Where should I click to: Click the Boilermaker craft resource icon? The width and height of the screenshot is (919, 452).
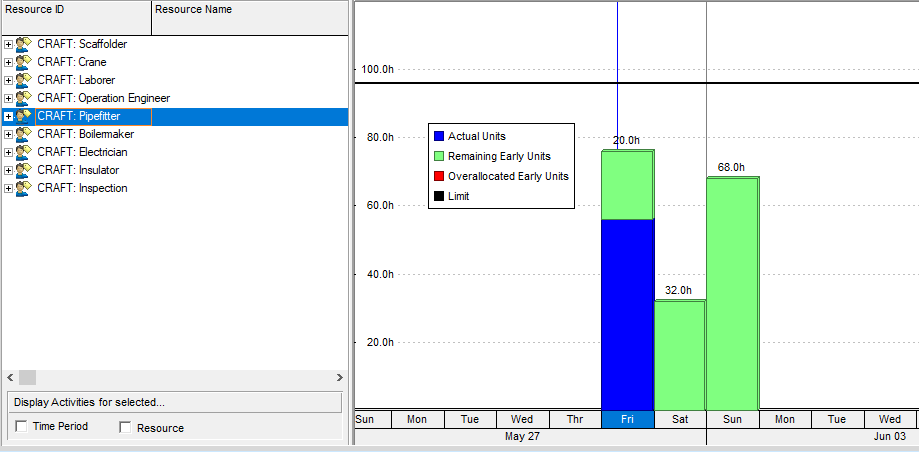point(24,134)
